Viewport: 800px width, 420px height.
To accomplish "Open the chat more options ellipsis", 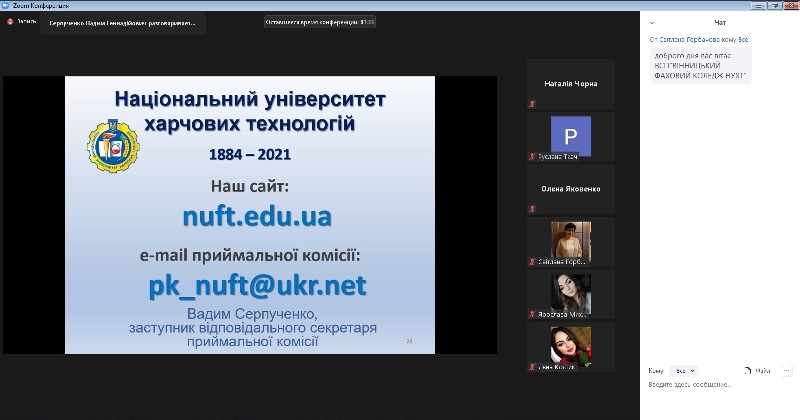I will tap(786, 369).
